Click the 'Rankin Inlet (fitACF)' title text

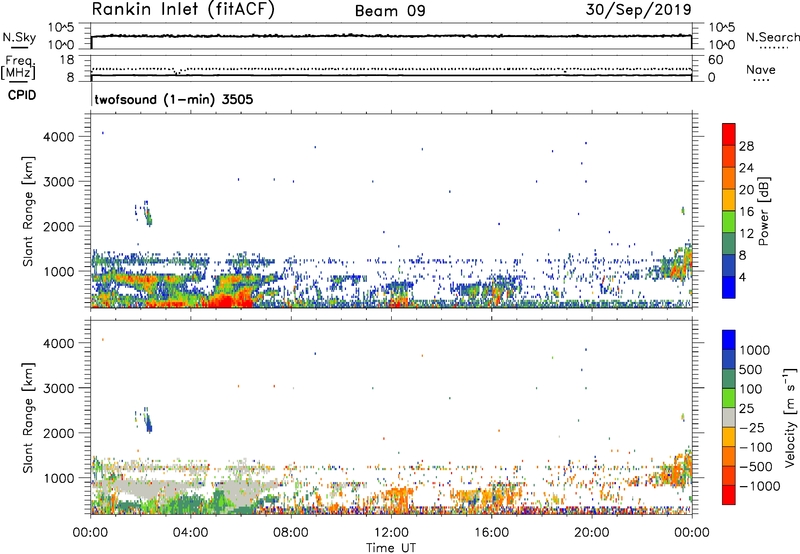[183, 10]
